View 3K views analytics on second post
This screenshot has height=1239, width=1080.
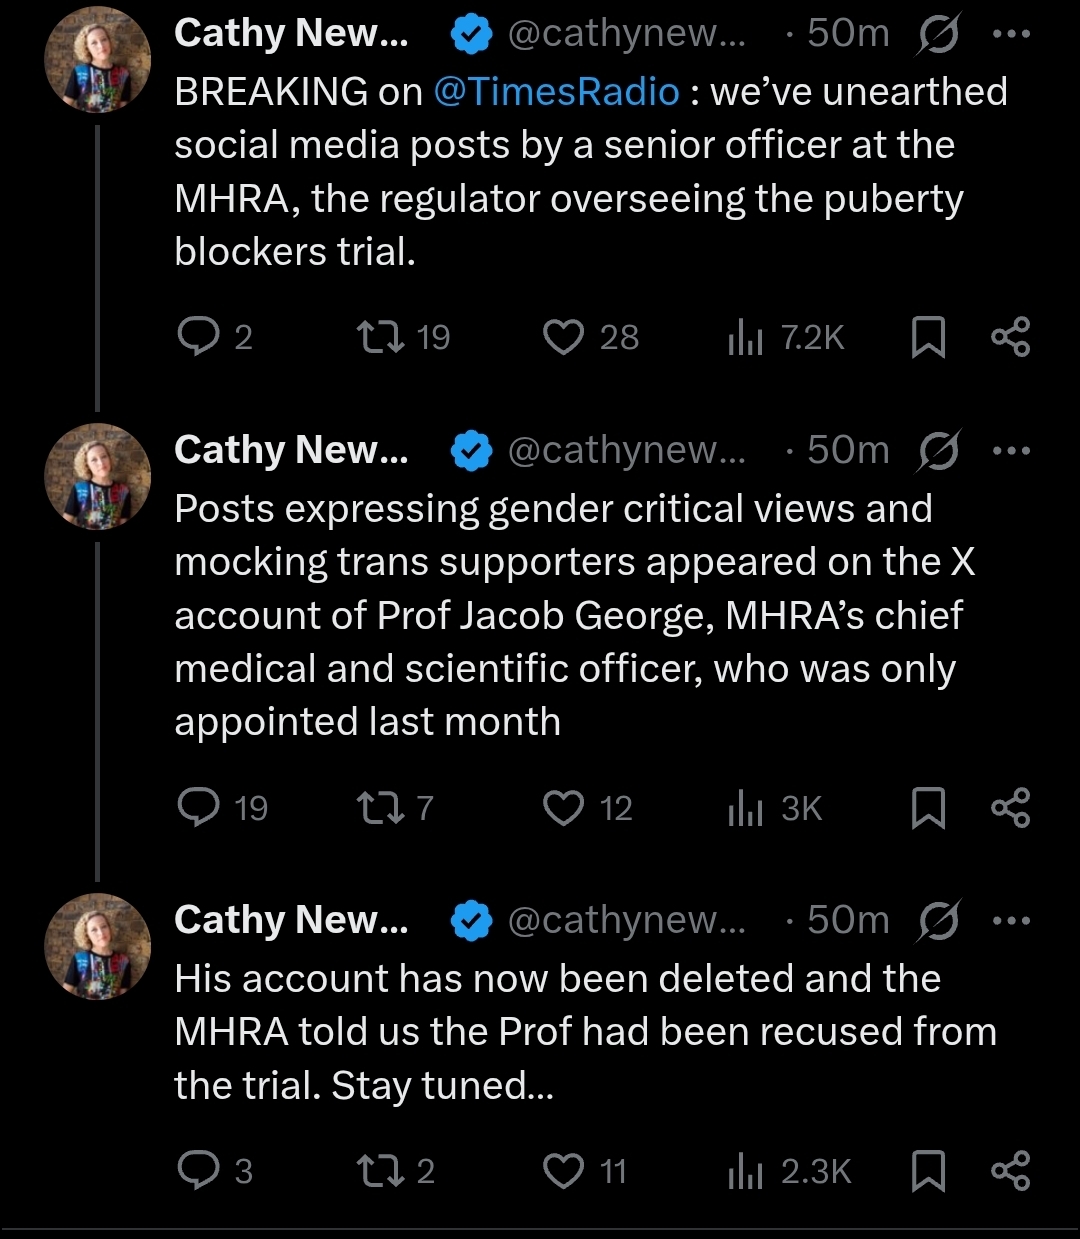coord(744,808)
